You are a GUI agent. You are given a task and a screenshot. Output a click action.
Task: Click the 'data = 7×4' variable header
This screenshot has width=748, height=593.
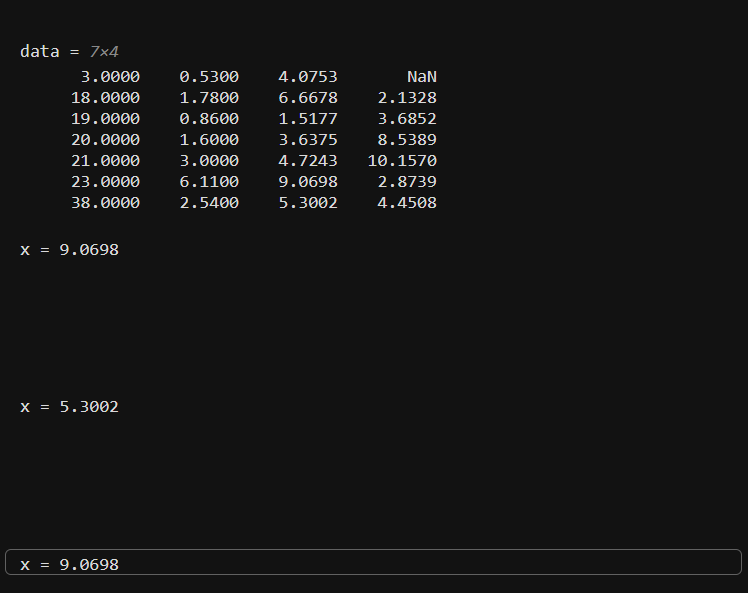pyautogui.click(x=69, y=52)
